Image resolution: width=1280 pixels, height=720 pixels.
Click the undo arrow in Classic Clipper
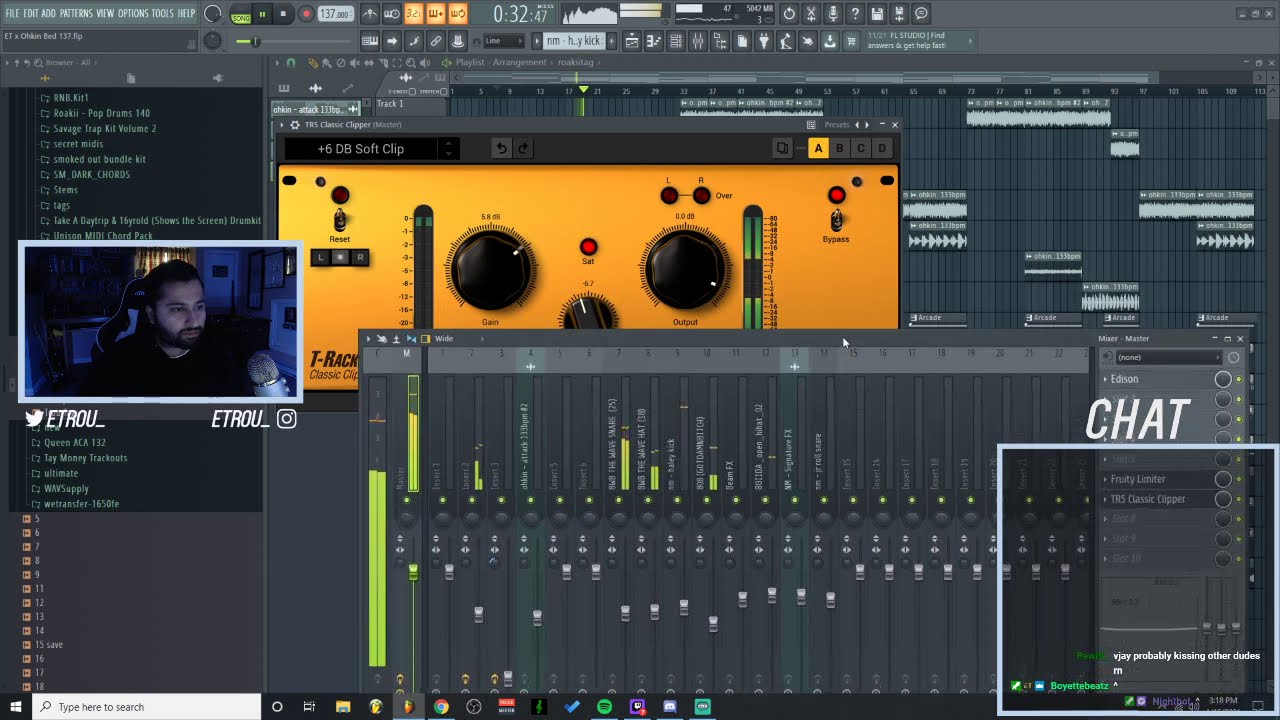[x=501, y=149]
